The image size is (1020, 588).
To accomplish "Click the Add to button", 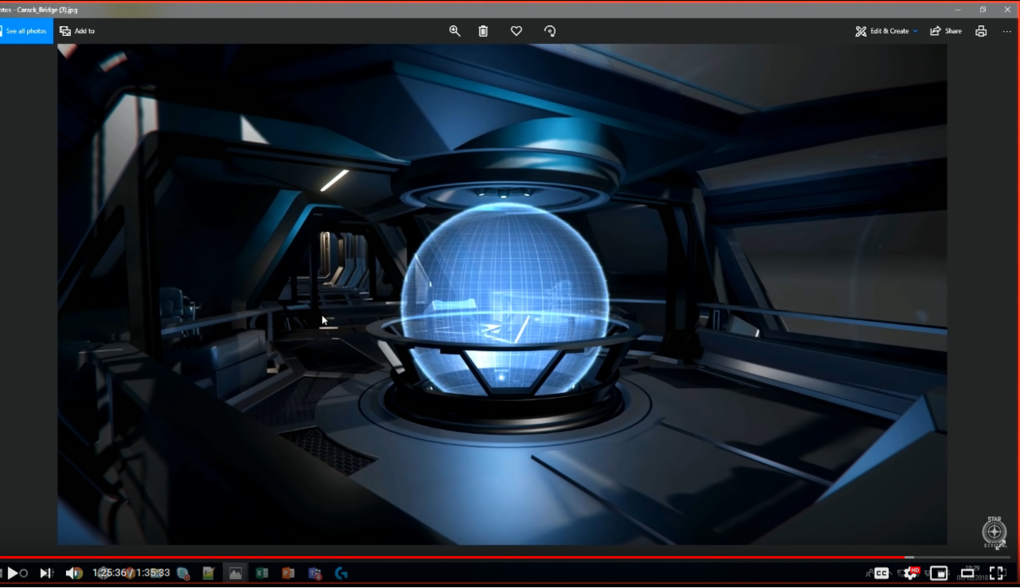I will point(77,31).
